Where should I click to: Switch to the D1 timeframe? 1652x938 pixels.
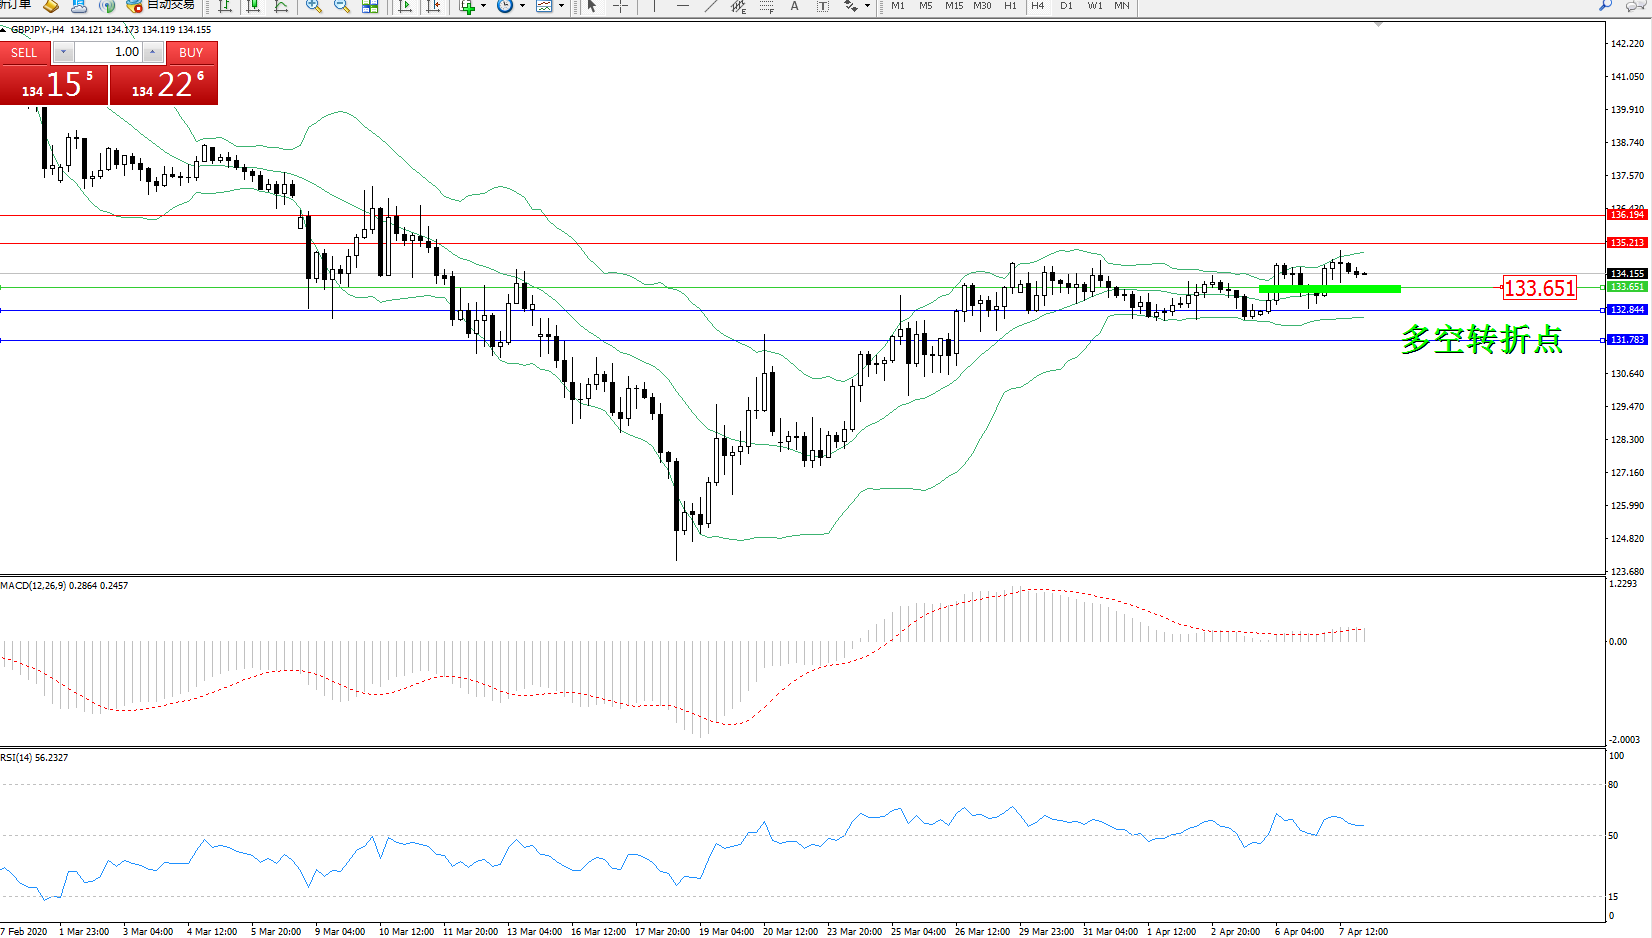tap(1066, 6)
